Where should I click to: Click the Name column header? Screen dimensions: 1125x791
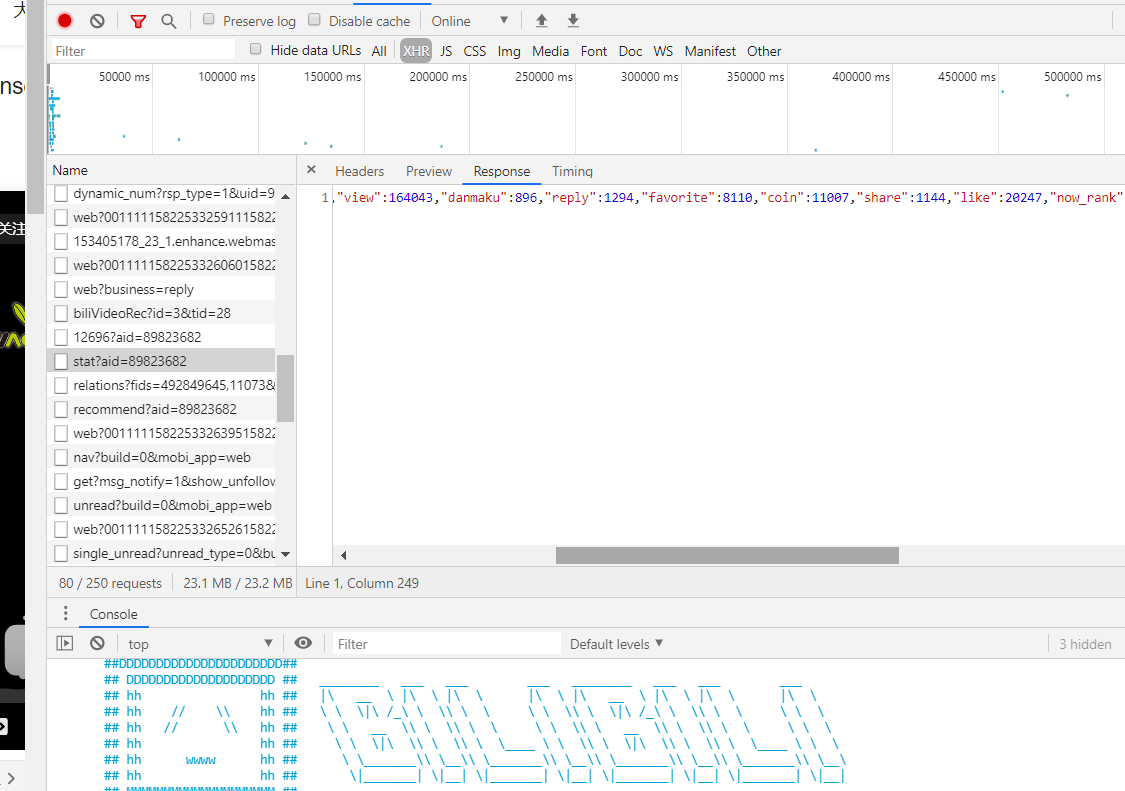tap(171, 170)
